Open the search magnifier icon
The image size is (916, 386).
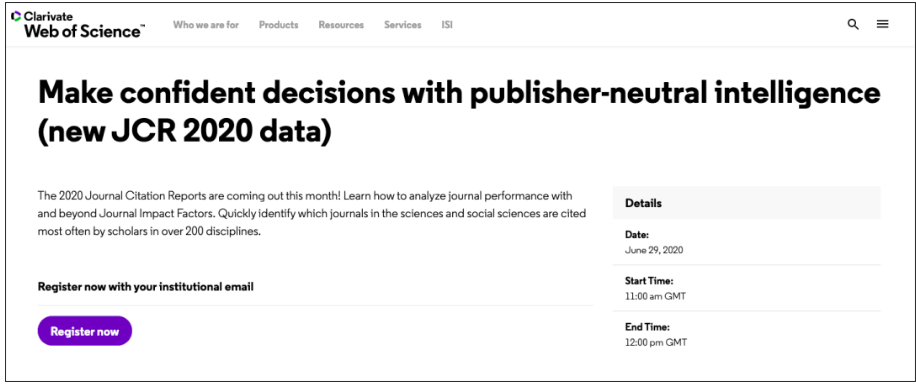point(853,25)
